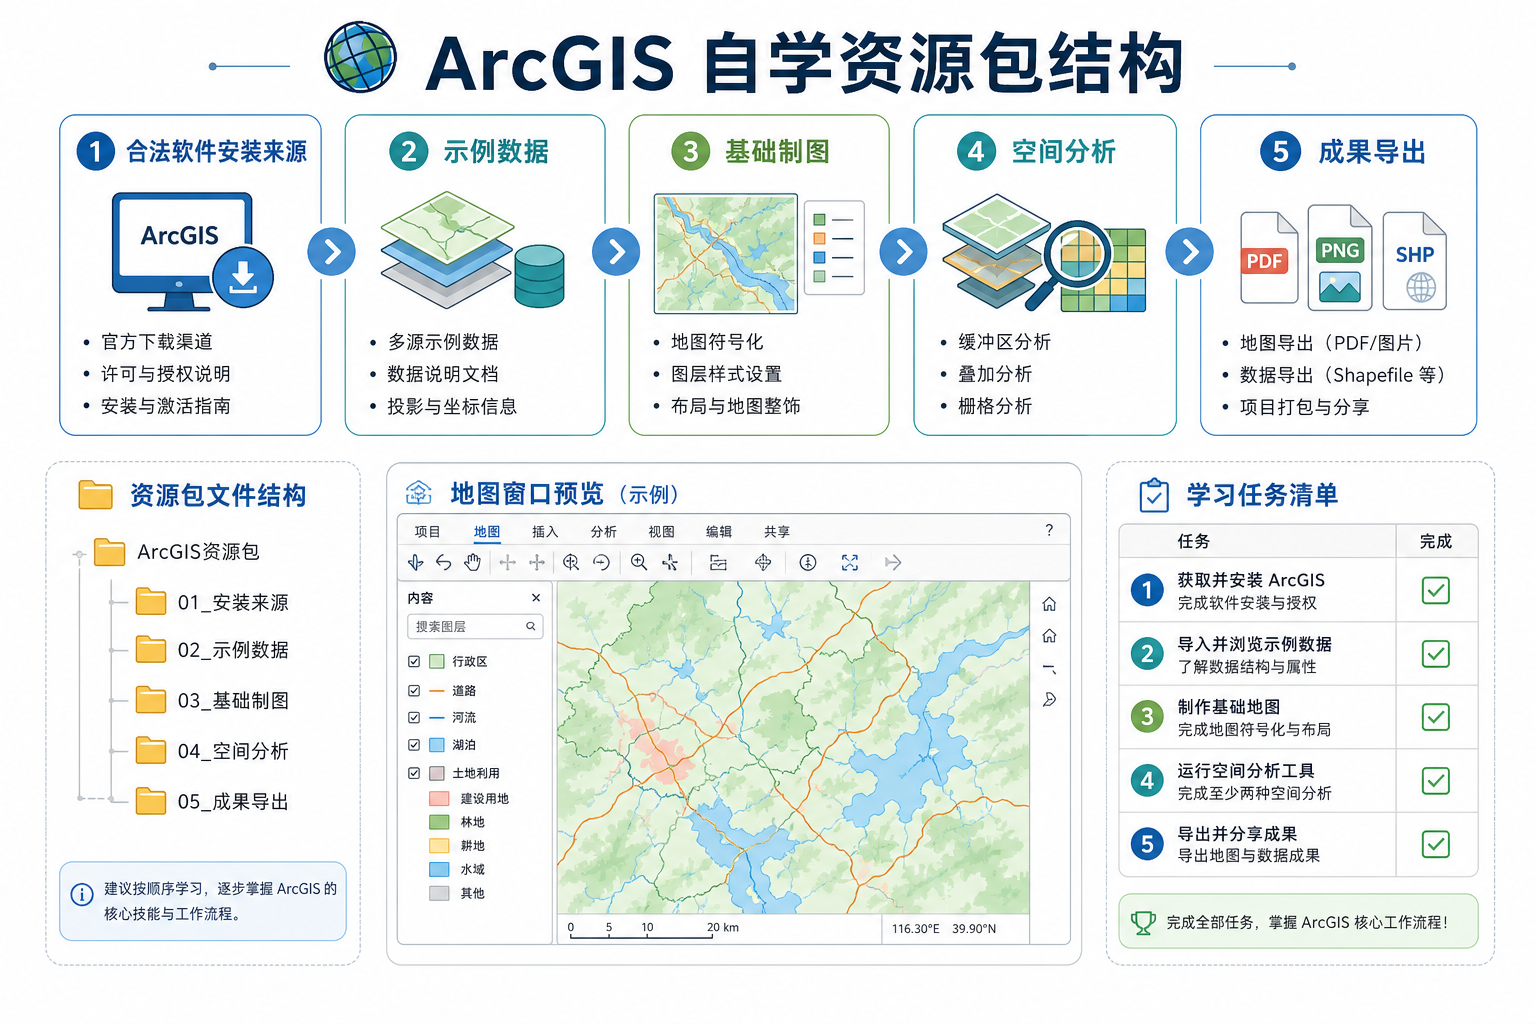This screenshot has height=1024, width=1536.
Task: Uncheck the 导出并分享成果 task checkbox
Action: click(1436, 844)
